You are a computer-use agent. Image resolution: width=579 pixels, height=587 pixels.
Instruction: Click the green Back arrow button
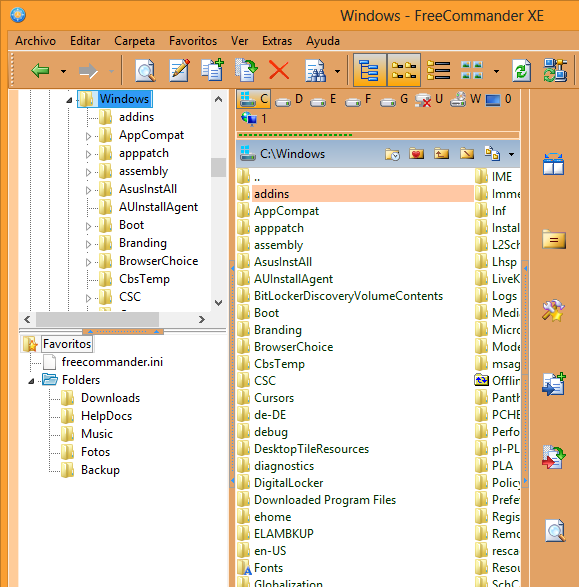pyautogui.click(x=40, y=70)
